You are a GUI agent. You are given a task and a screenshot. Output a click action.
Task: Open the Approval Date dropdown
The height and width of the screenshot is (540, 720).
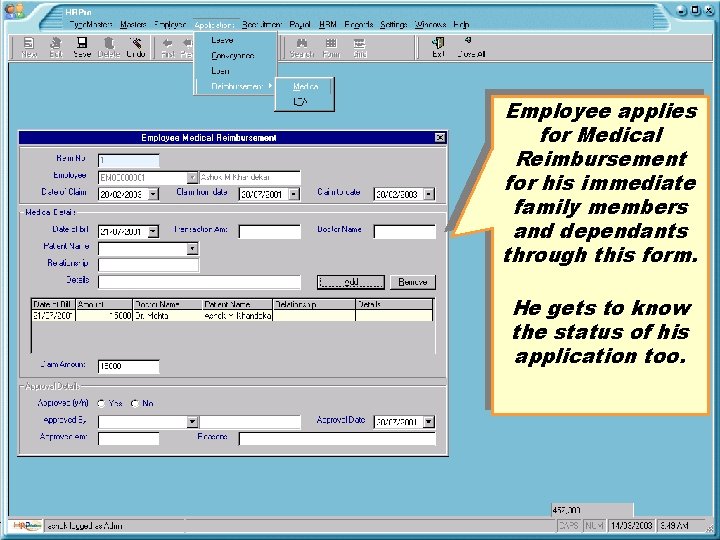tap(428, 421)
